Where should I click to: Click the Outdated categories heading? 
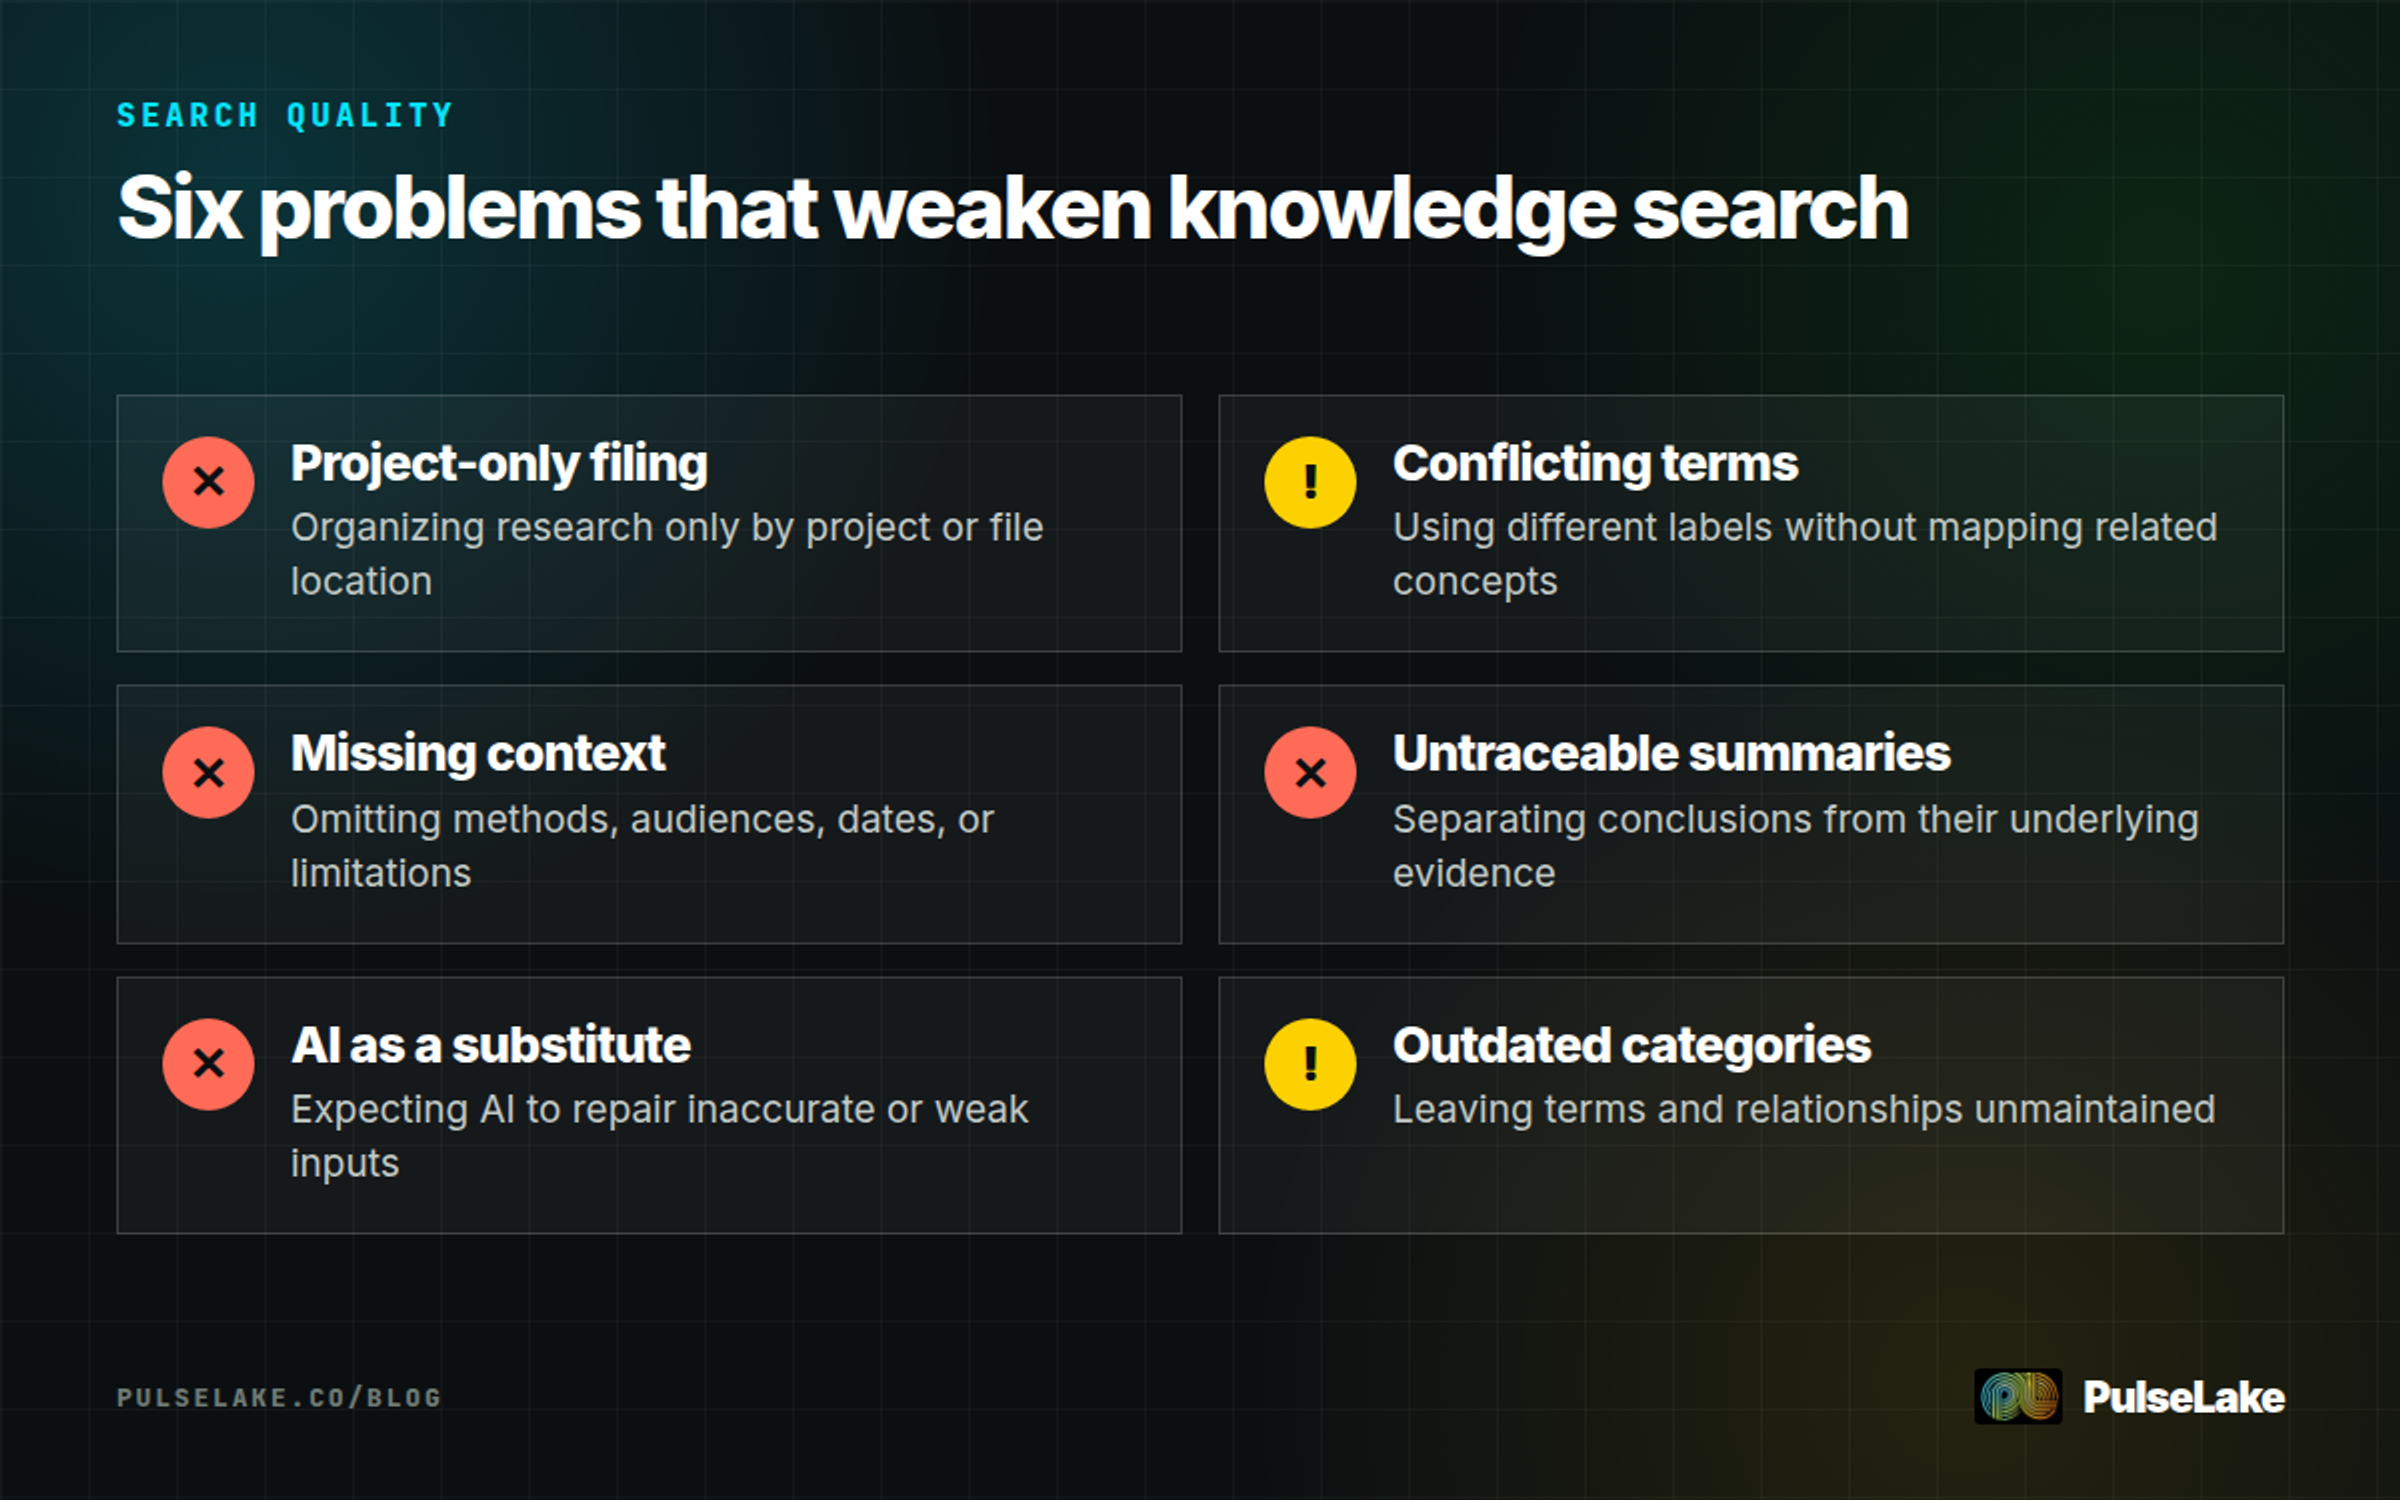tap(1631, 1046)
